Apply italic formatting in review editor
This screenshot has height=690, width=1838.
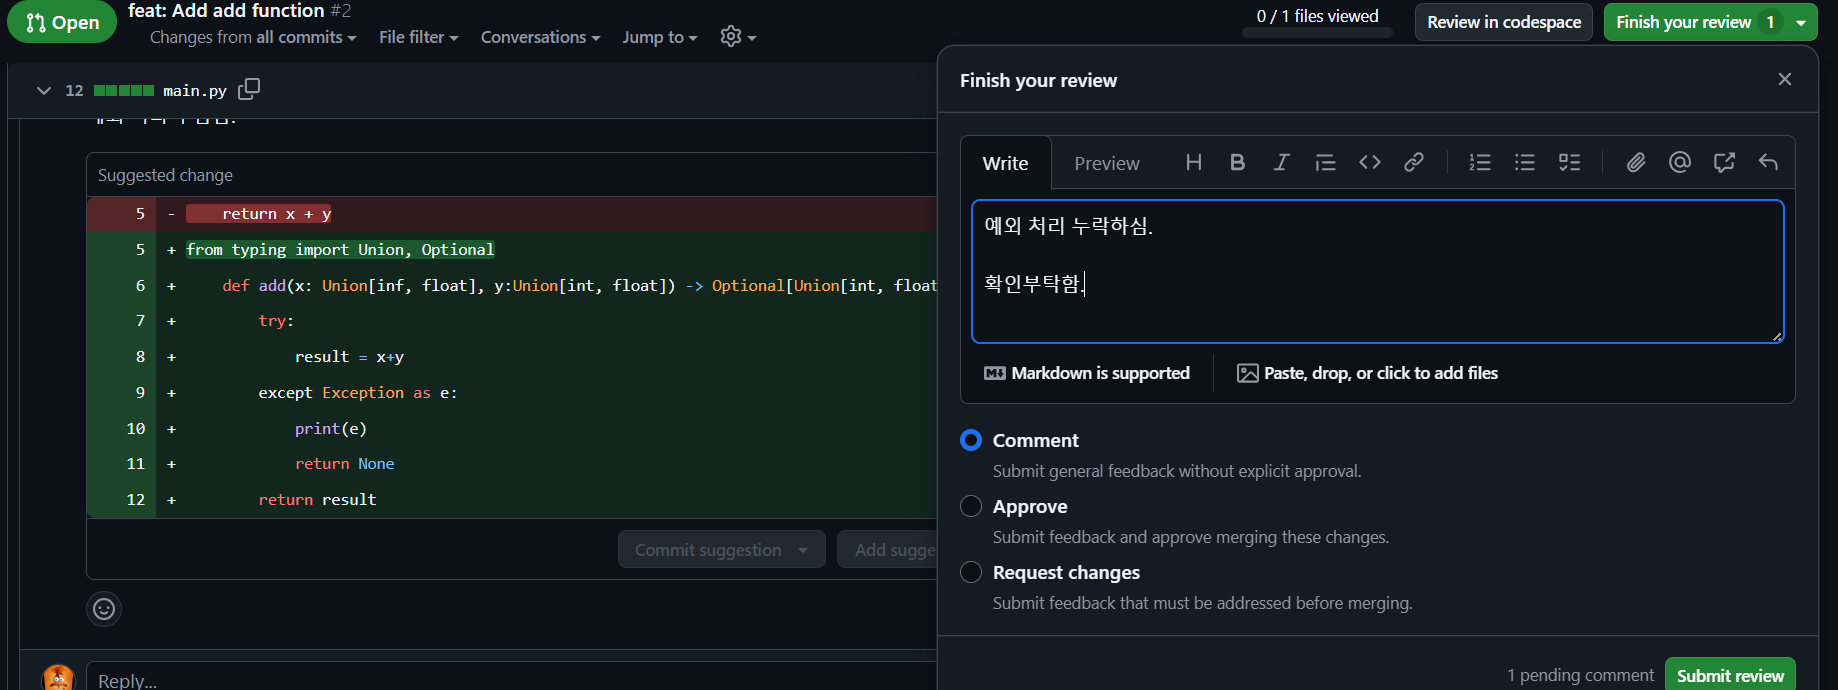click(1281, 162)
